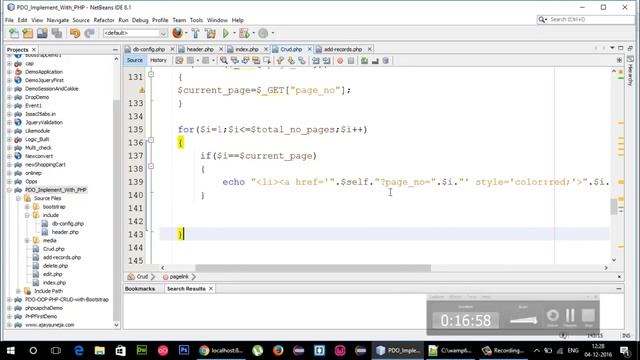Click the Last Edit icon in editor toolbar
640x360 pixels.
(x=179, y=60)
